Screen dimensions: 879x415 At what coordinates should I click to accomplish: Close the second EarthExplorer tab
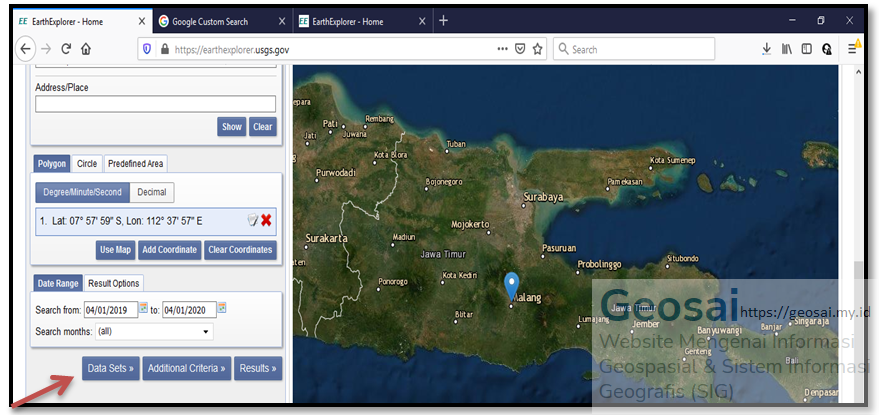pyautogui.click(x=422, y=21)
